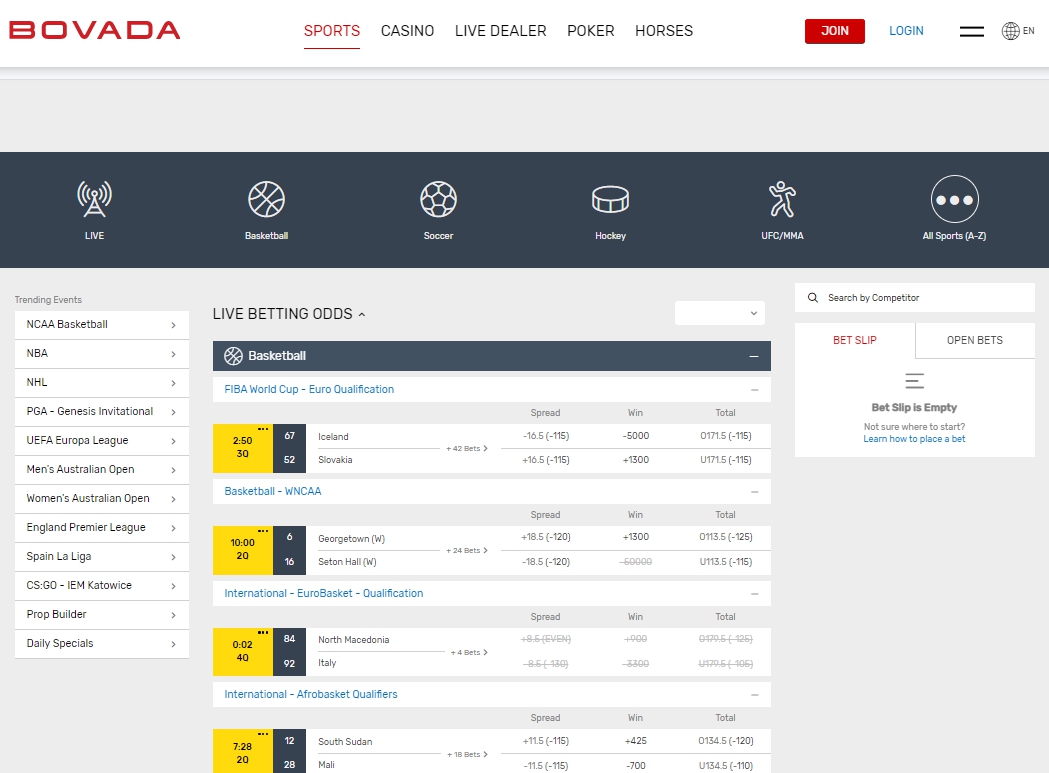Viewport: 1049px width, 773px height.
Task: Collapse FIBA World Cup Euro Qualification group
Action: pos(754,390)
